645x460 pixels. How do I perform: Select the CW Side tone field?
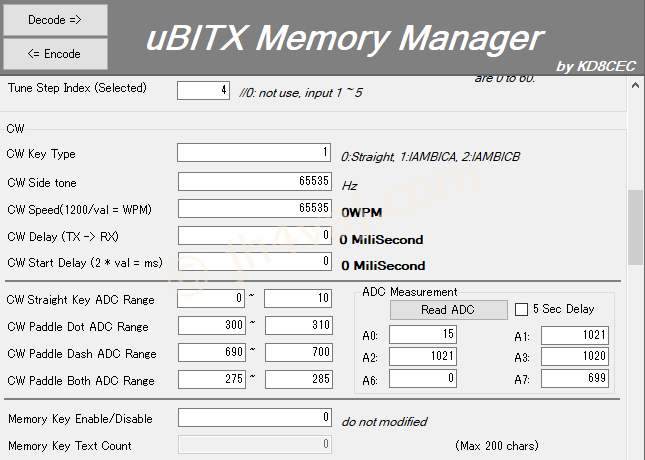coord(255,181)
